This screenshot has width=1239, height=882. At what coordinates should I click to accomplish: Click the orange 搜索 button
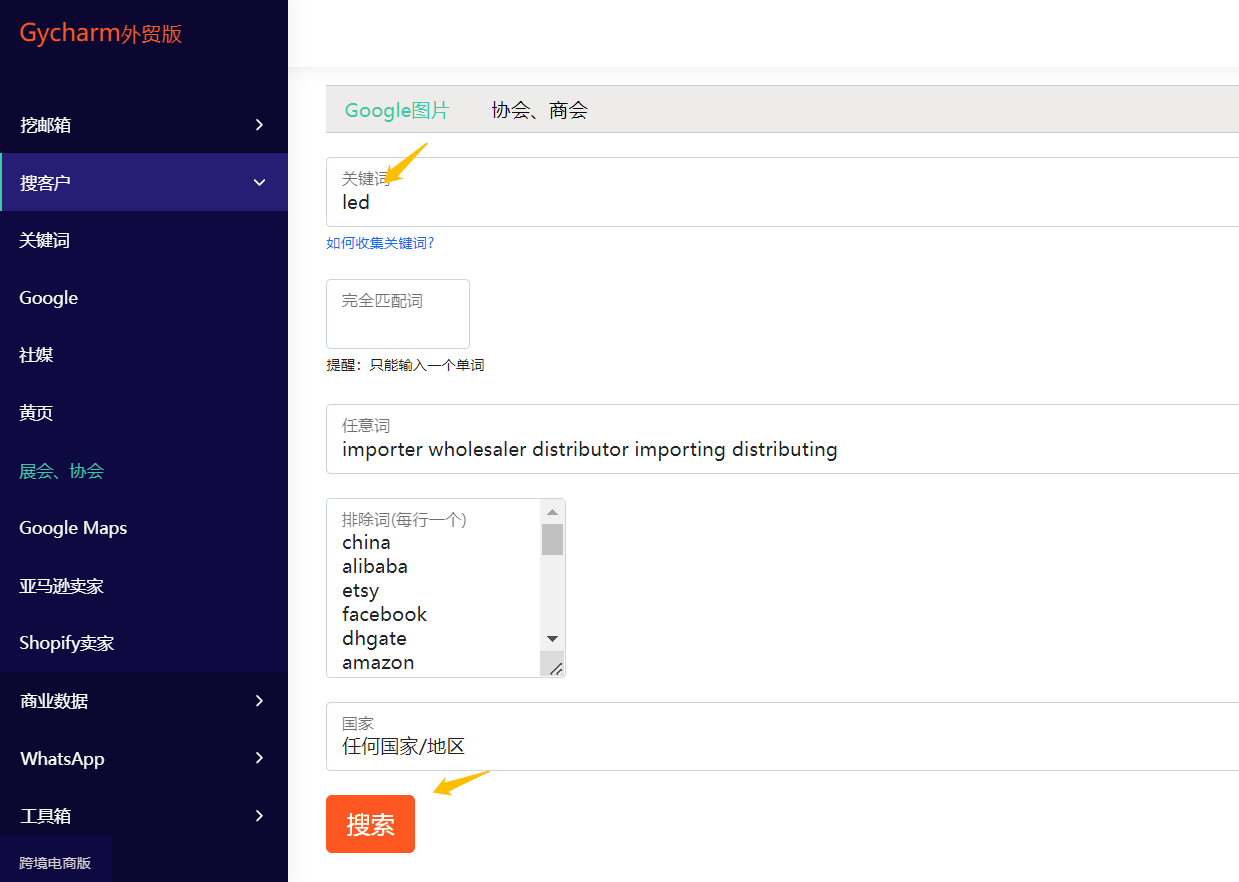click(370, 824)
